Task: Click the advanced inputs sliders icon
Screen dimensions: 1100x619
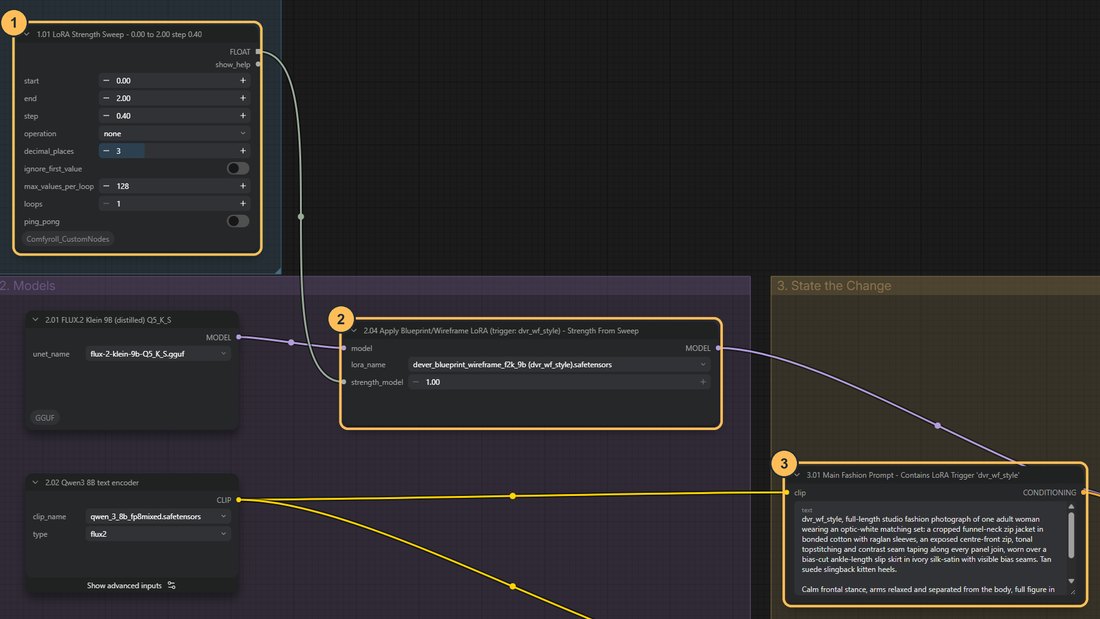Action: tap(172, 585)
